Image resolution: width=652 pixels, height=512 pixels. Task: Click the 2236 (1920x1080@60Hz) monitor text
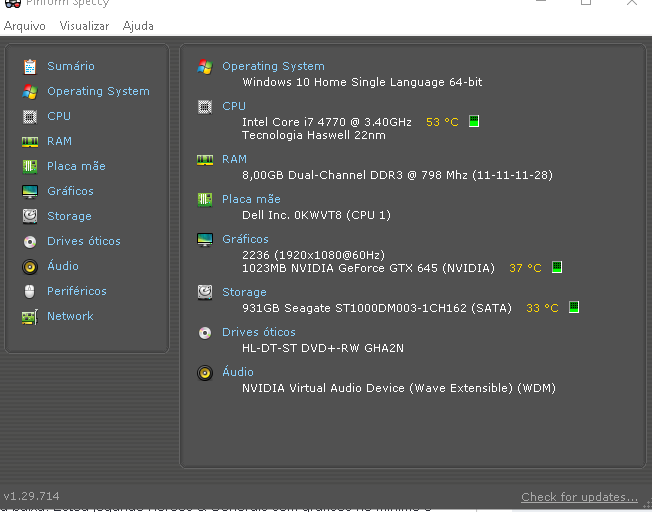click(314, 255)
